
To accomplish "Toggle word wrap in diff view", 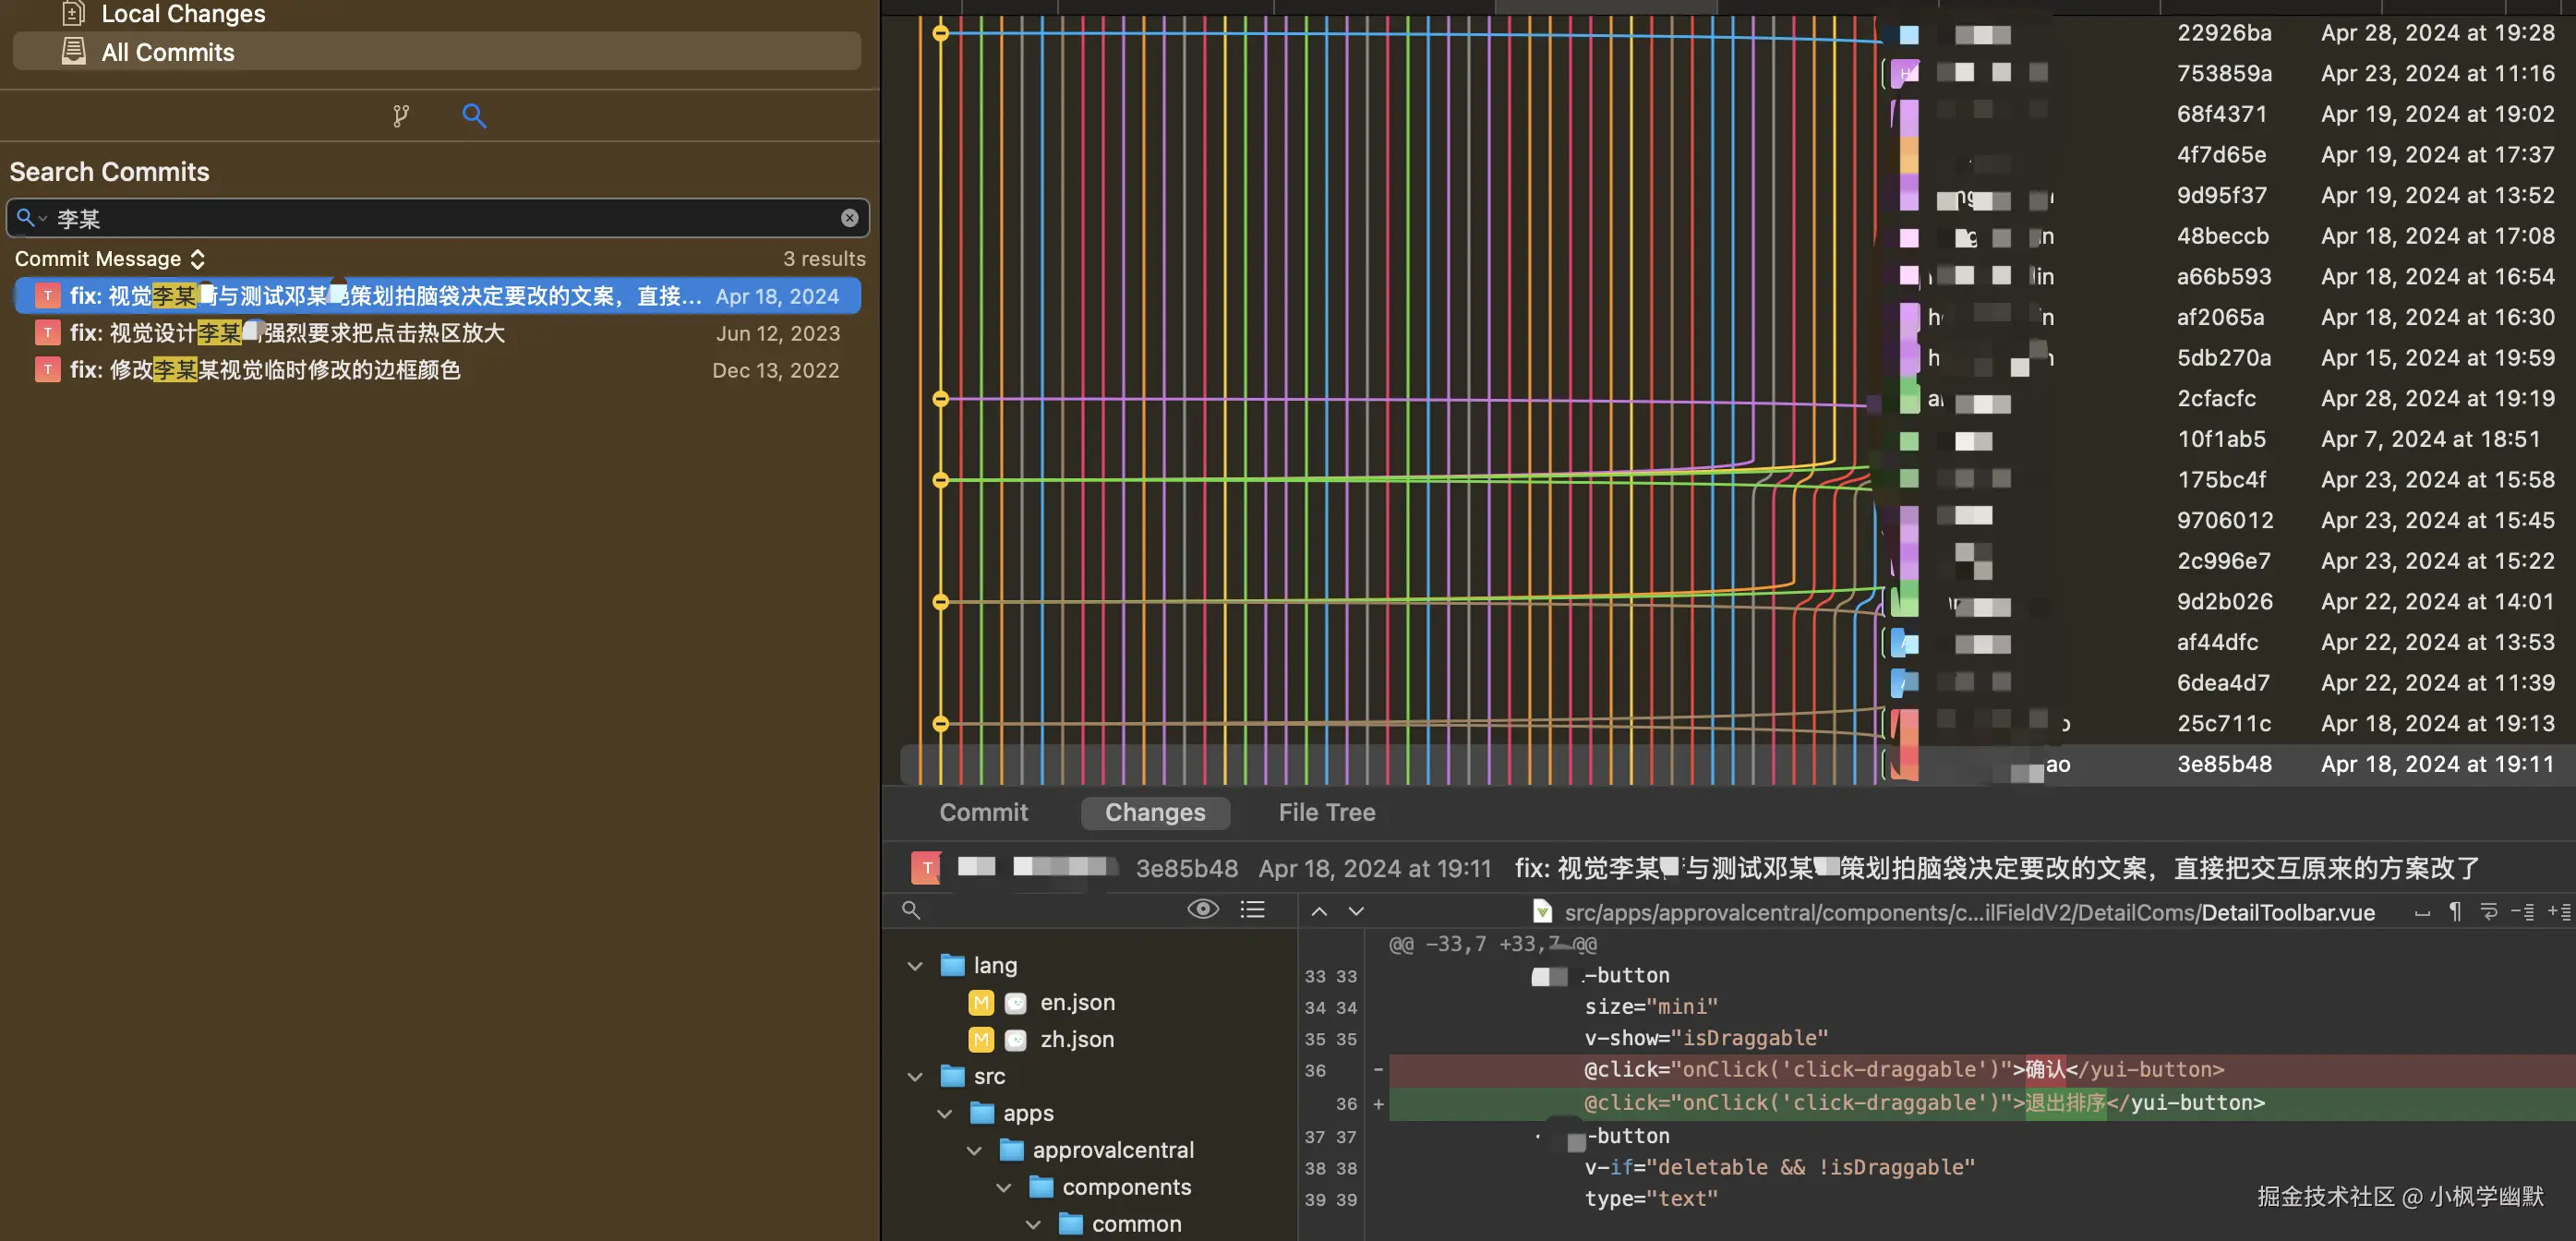I will tap(2489, 911).
